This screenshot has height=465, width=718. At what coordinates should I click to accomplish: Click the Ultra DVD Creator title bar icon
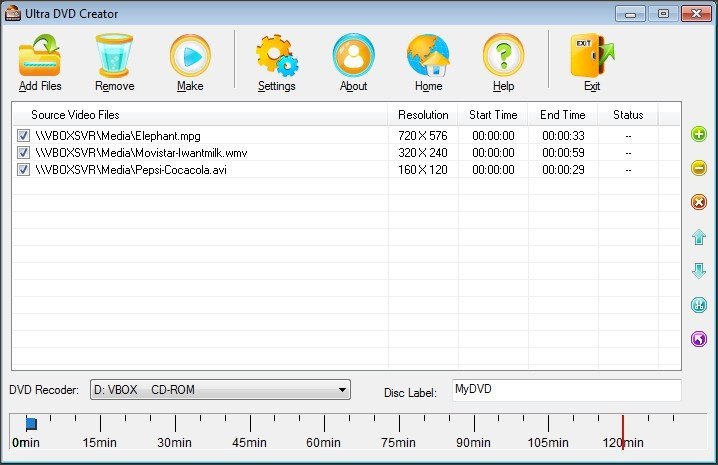pos(13,13)
